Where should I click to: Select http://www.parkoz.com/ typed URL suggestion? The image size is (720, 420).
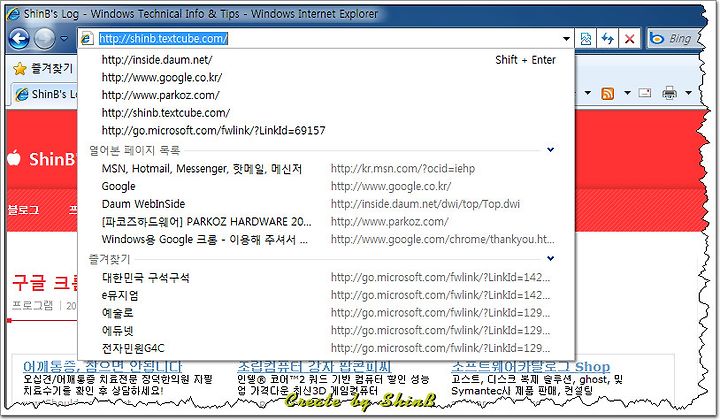point(326,95)
